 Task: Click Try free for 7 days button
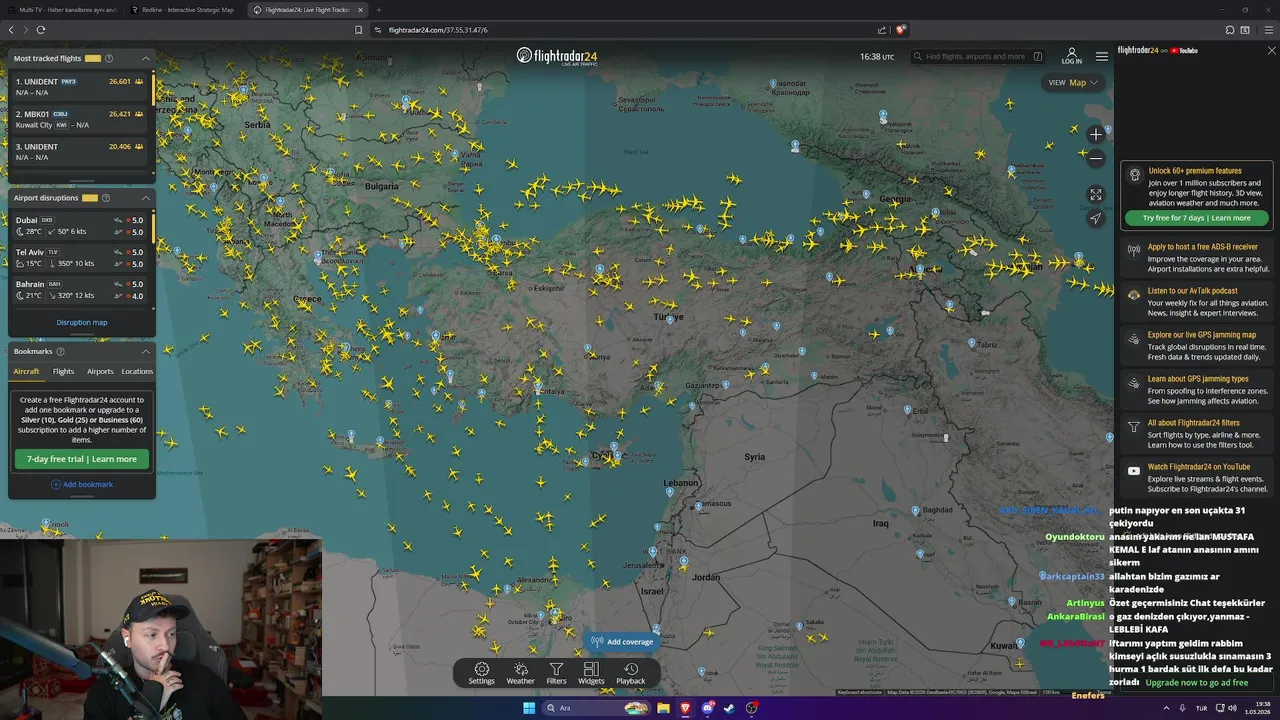click(x=1197, y=218)
